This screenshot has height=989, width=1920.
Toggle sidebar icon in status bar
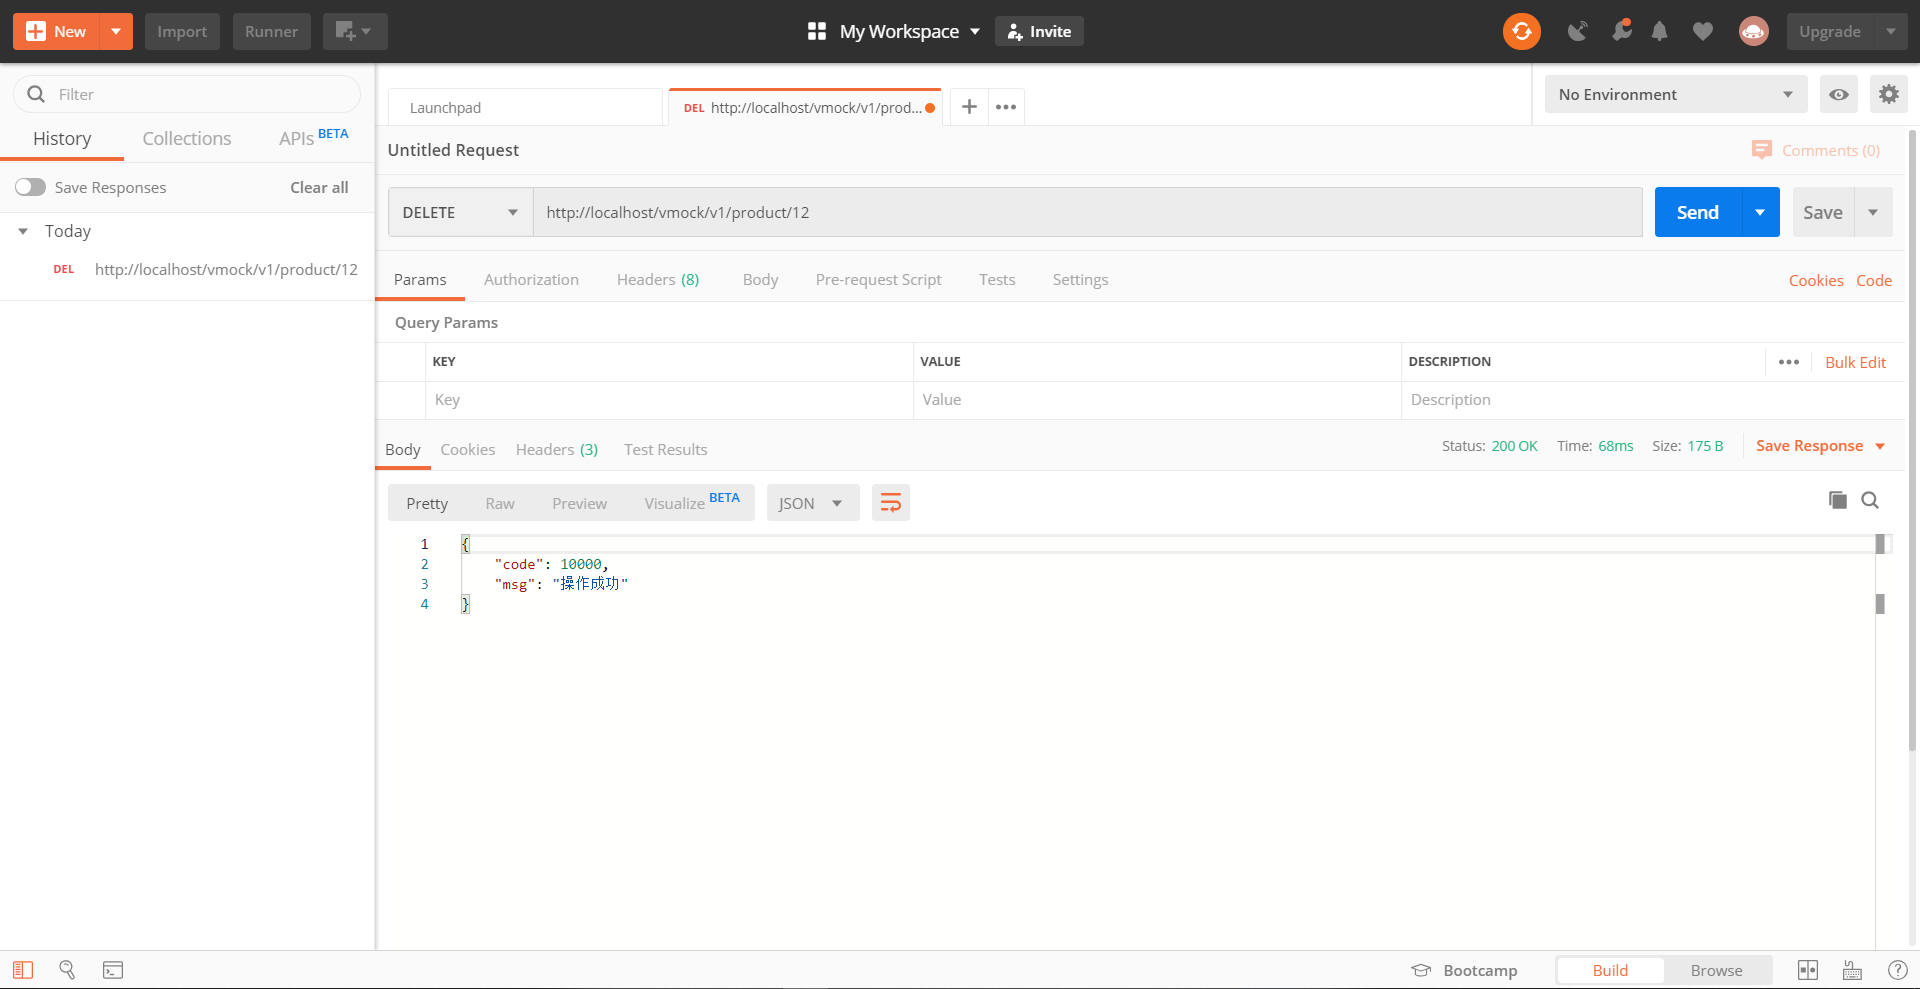[23, 970]
